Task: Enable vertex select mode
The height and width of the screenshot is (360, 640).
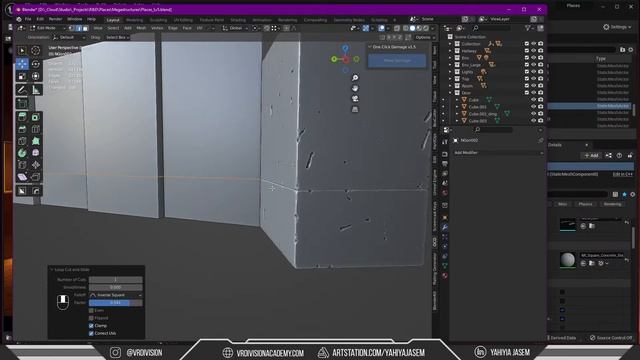Action: 72,28
